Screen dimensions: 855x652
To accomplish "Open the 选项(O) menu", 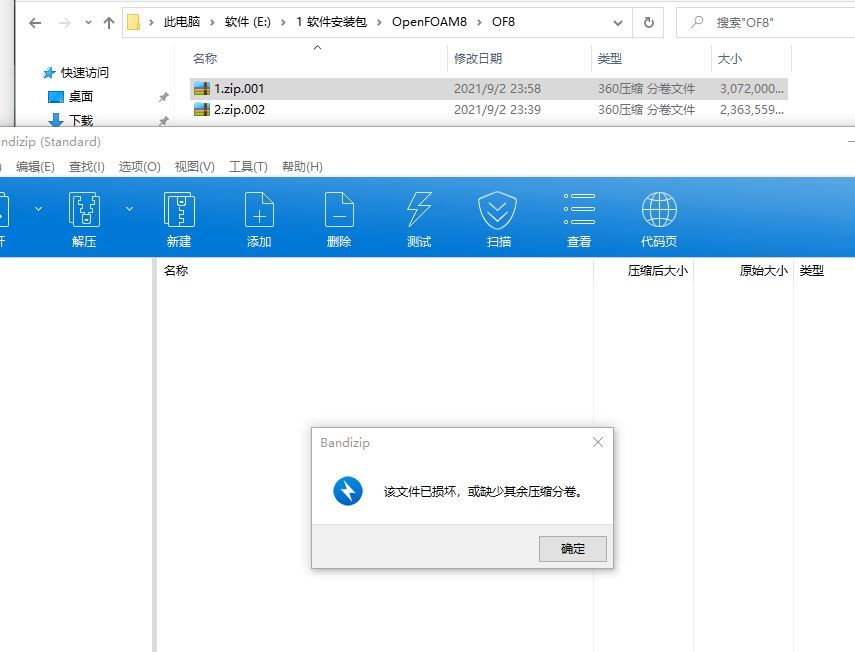I will (x=140, y=167).
